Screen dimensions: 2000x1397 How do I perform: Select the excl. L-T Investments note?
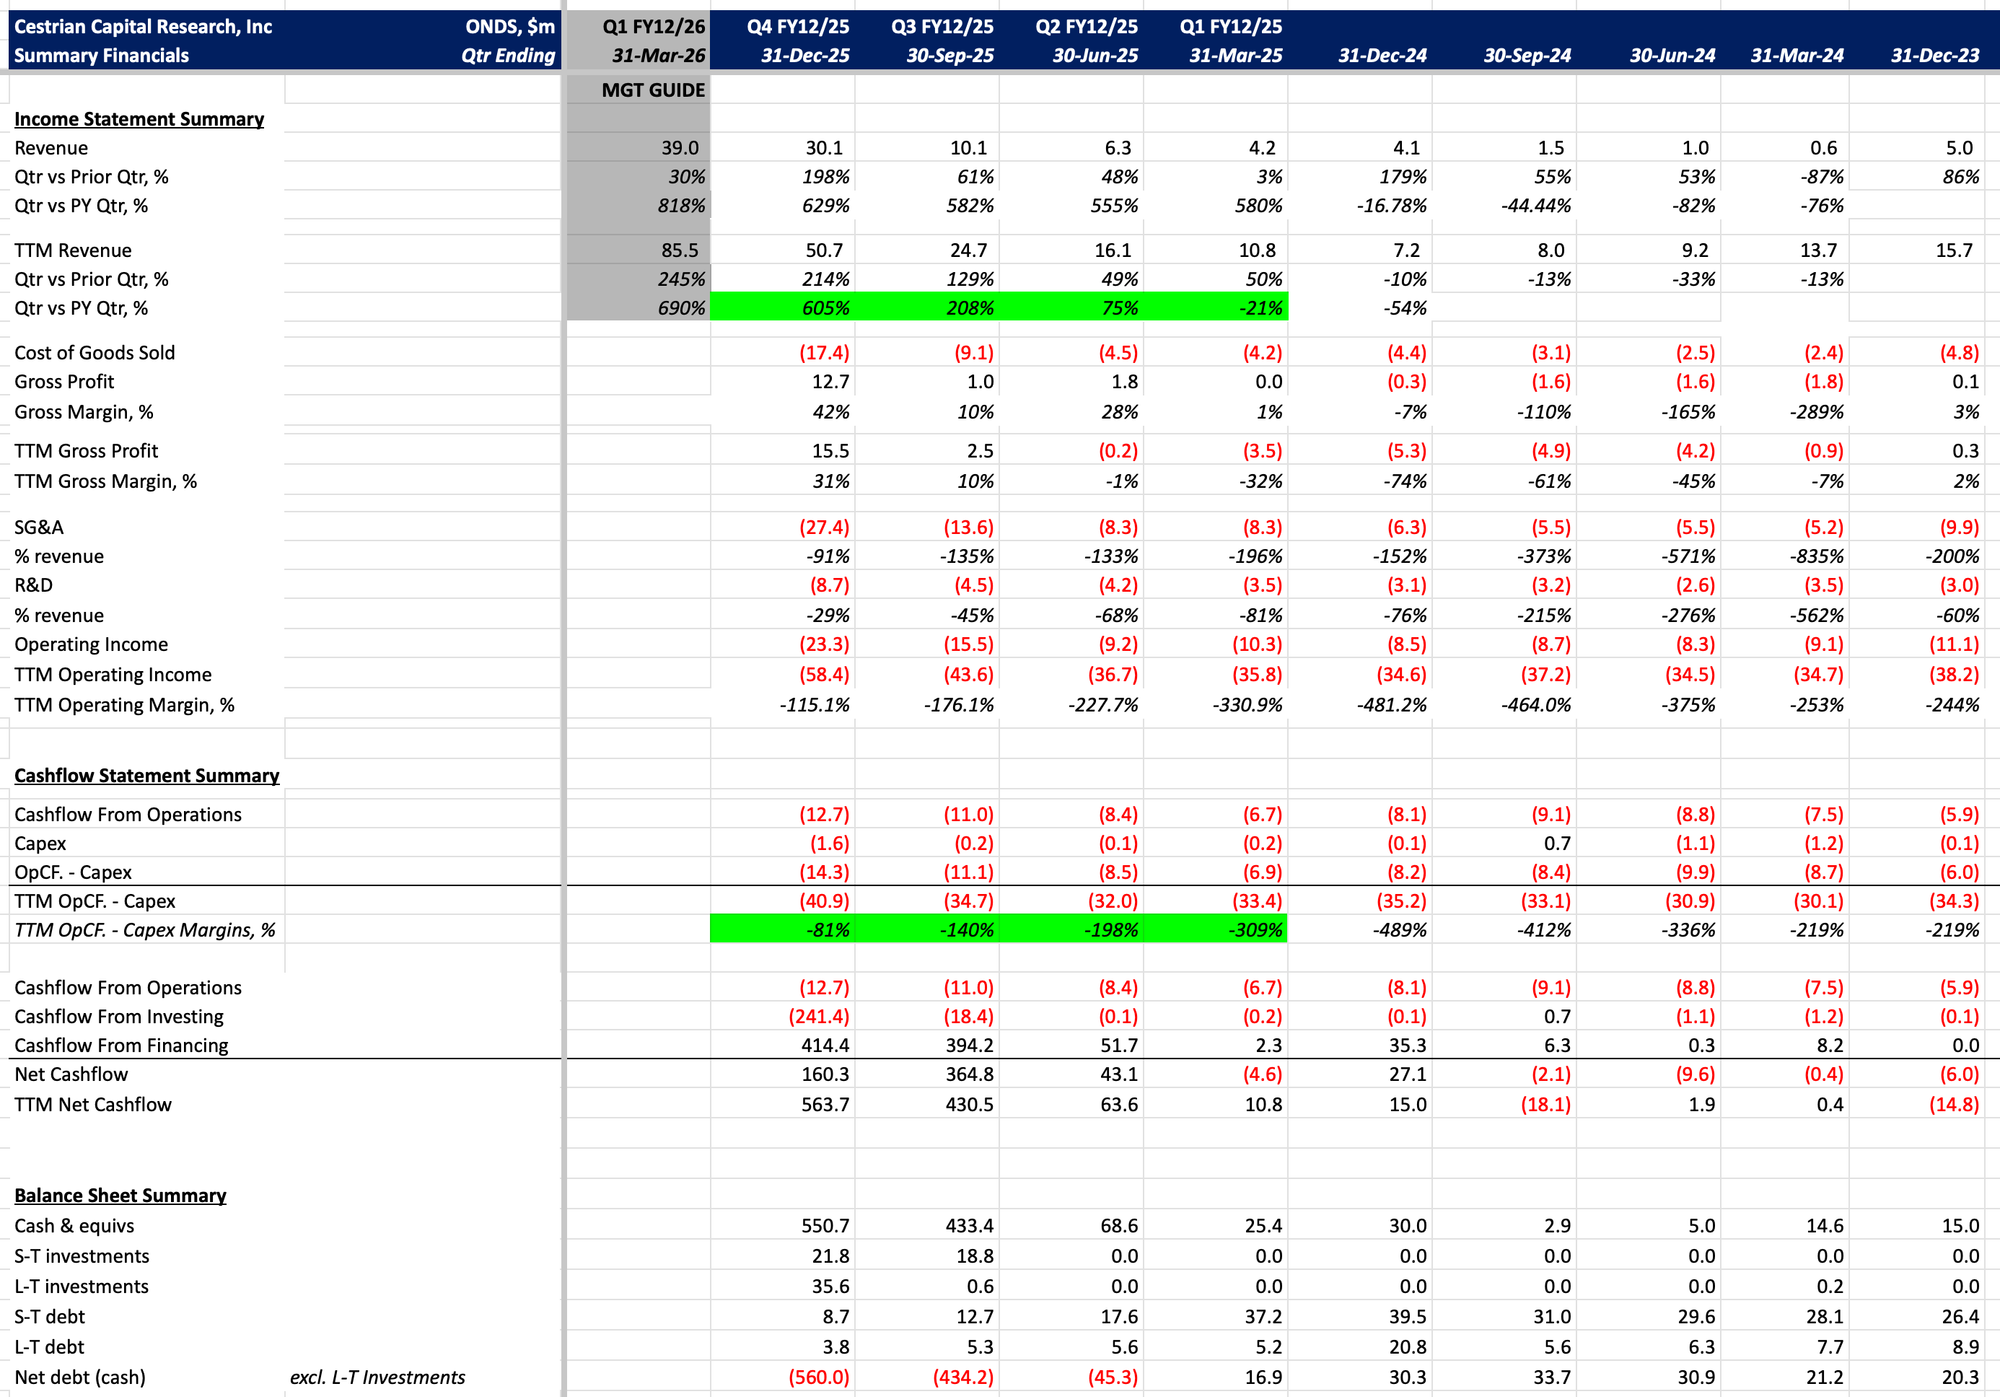pos(377,1377)
